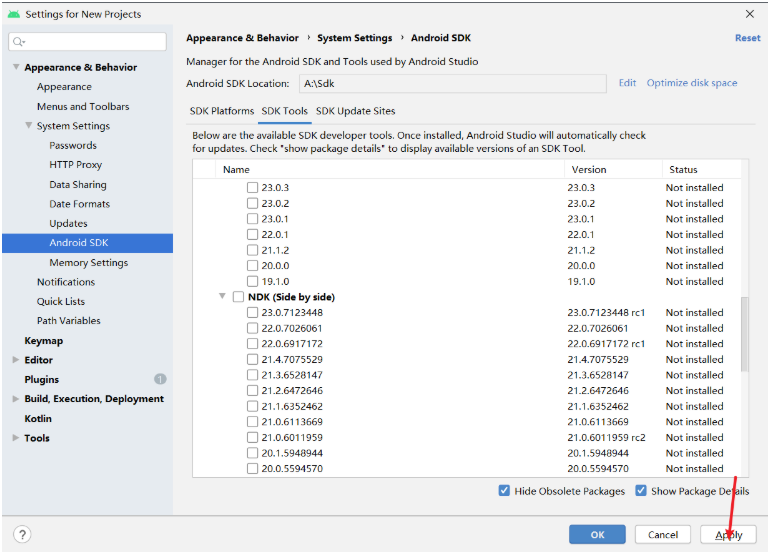The image size is (771, 552).
Task: Select the 21.1.6352462 NDK row name
Action: tap(292, 406)
